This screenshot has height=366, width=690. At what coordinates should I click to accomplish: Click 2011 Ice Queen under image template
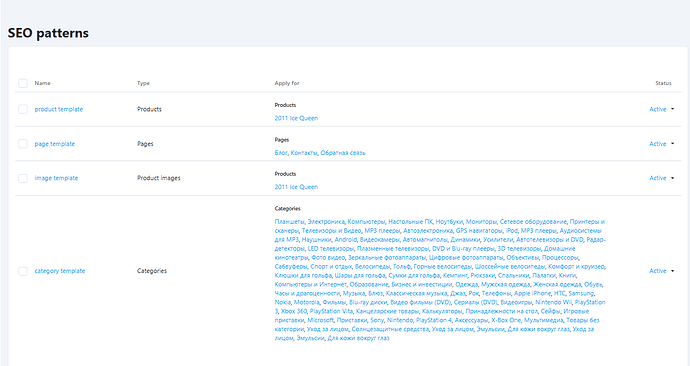click(x=296, y=187)
